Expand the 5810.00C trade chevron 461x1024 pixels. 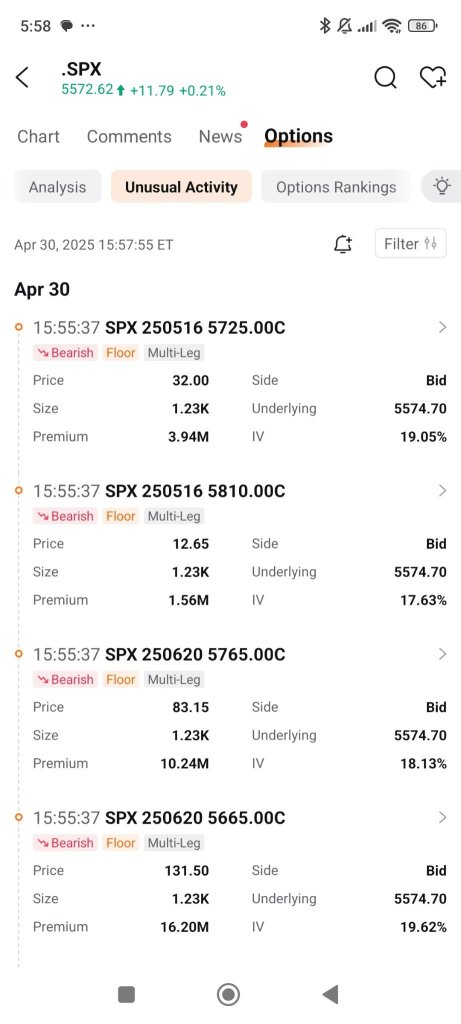tap(442, 490)
